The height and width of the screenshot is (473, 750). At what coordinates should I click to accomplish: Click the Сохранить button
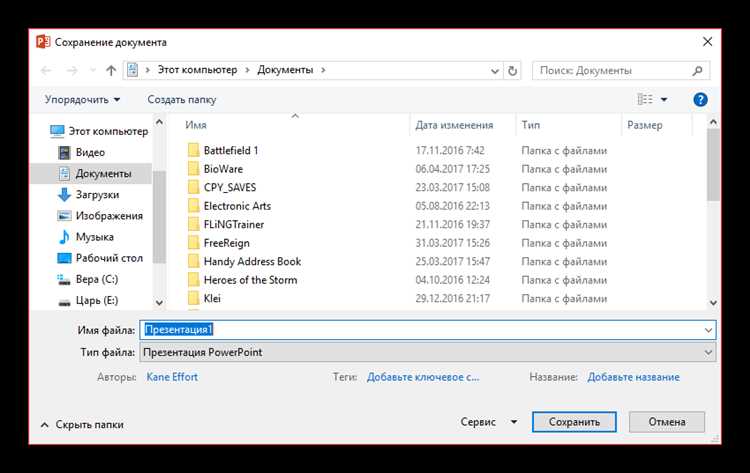[574, 422]
